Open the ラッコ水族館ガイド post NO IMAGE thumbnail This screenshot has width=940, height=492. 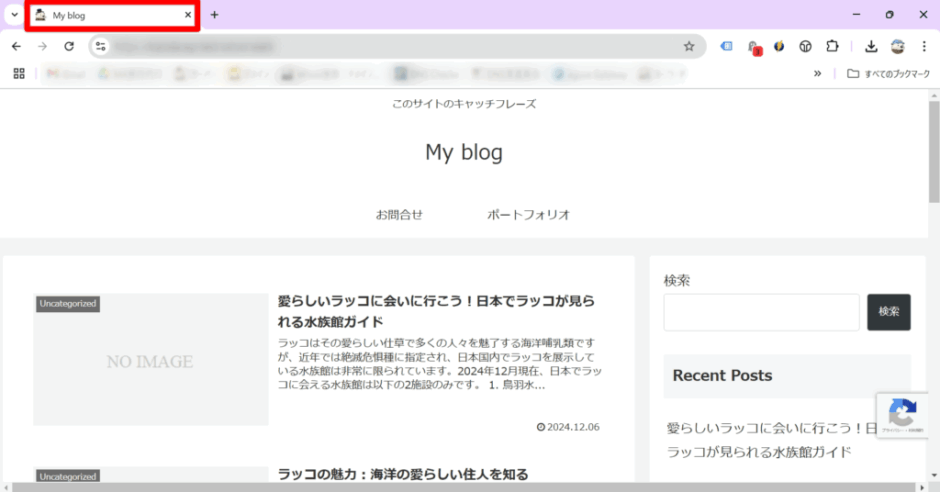point(151,360)
